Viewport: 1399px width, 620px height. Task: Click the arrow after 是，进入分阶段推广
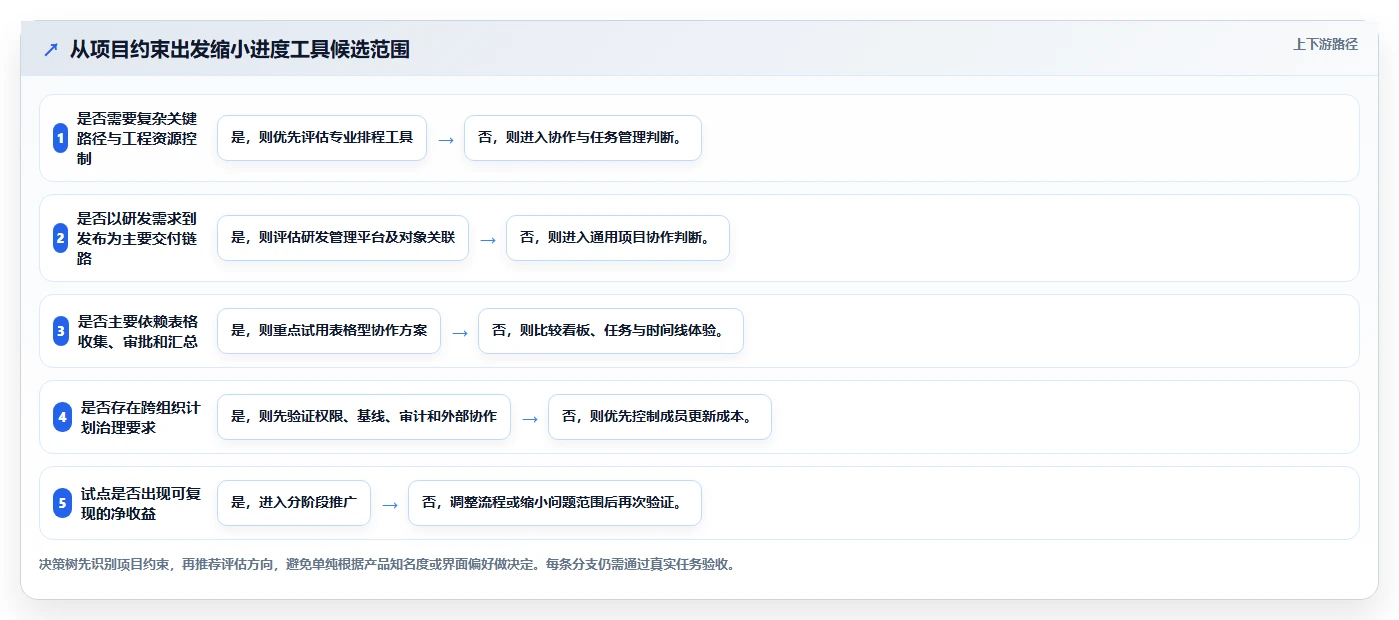pos(390,505)
